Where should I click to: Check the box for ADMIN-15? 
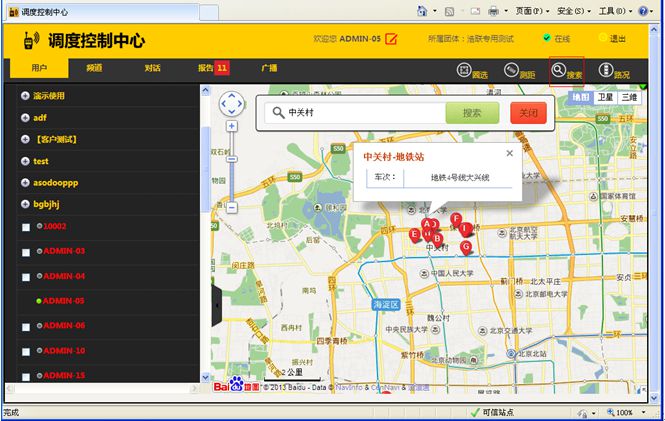(26, 376)
